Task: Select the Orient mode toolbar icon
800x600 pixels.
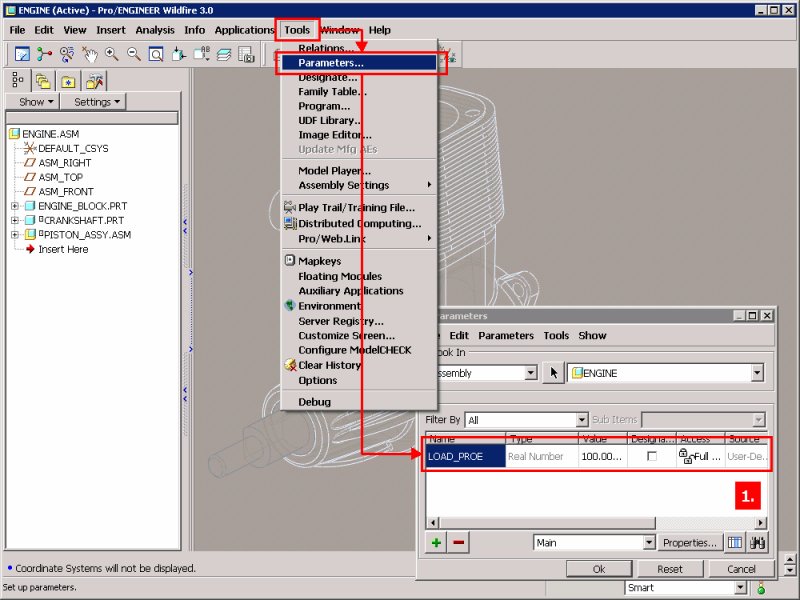Action: pyautogui.click(x=67, y=54)
